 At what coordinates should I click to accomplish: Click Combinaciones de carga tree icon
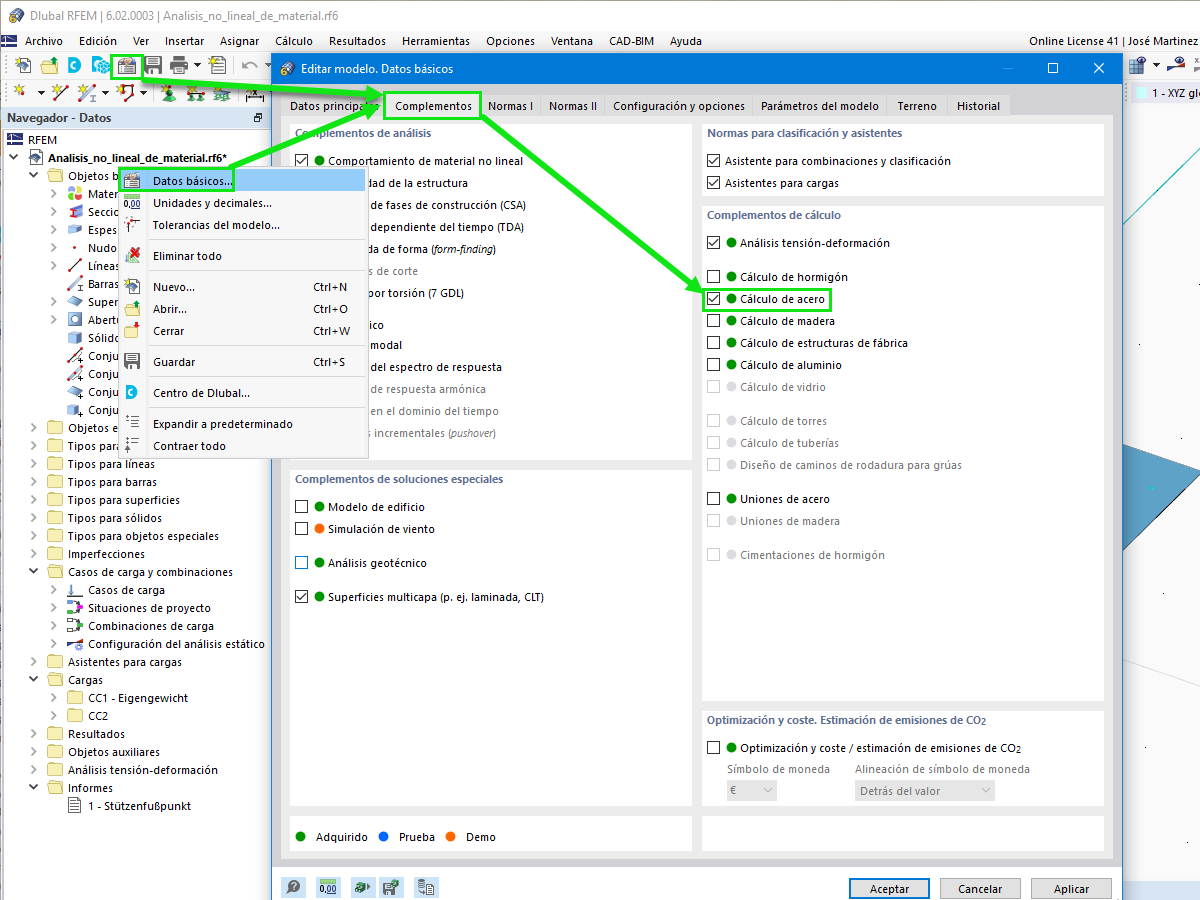point(75,626)
